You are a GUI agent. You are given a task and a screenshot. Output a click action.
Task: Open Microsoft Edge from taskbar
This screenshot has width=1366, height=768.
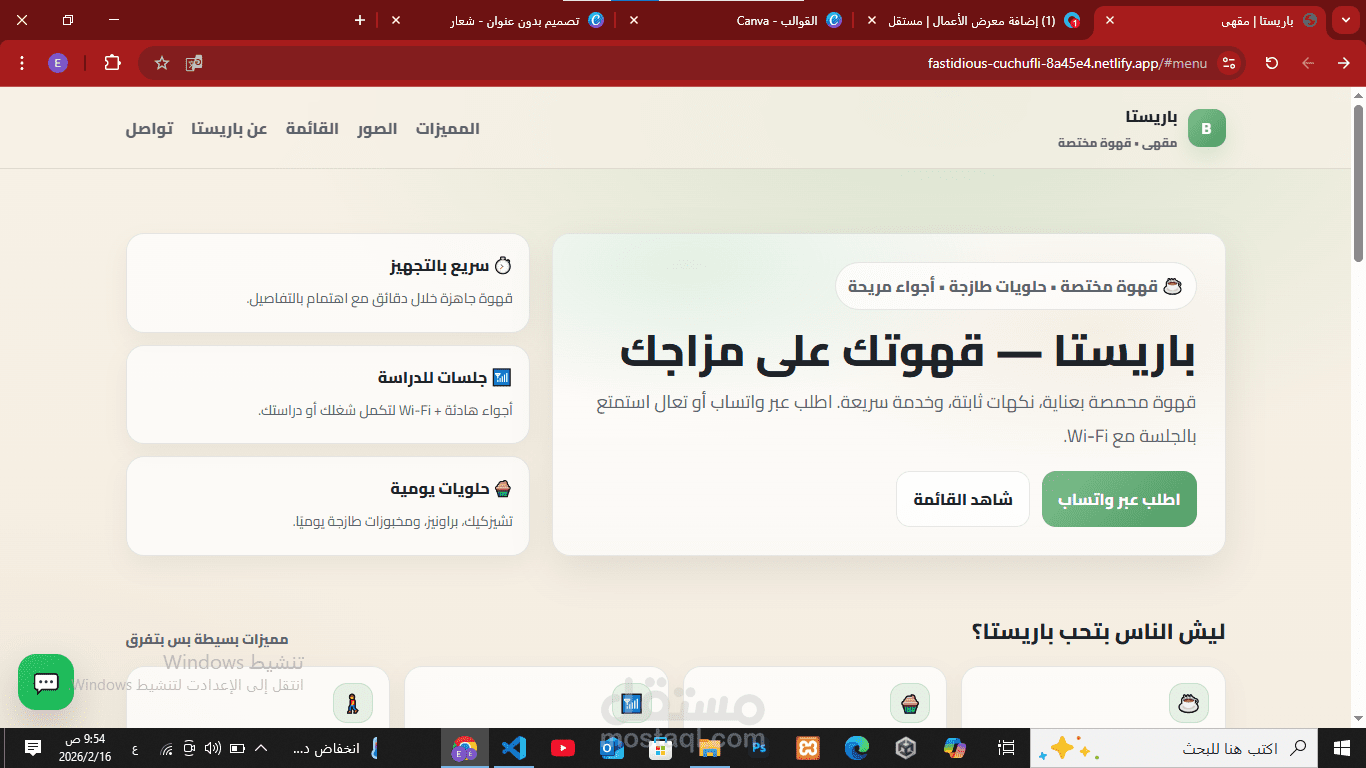[x=857, y=748]
